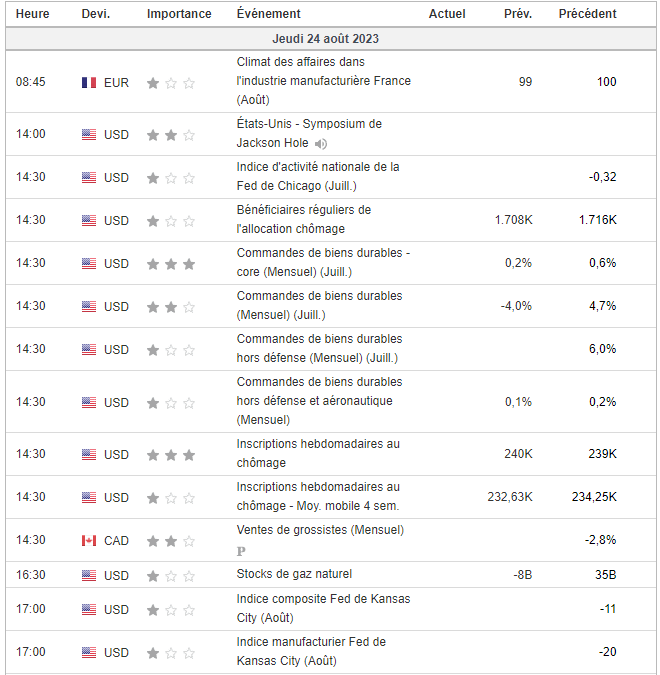Image resolution: width=660 pixels, height=675 pixels.
Task: Click the Canadian flag in the CAD row
Action: click(89, 541)
